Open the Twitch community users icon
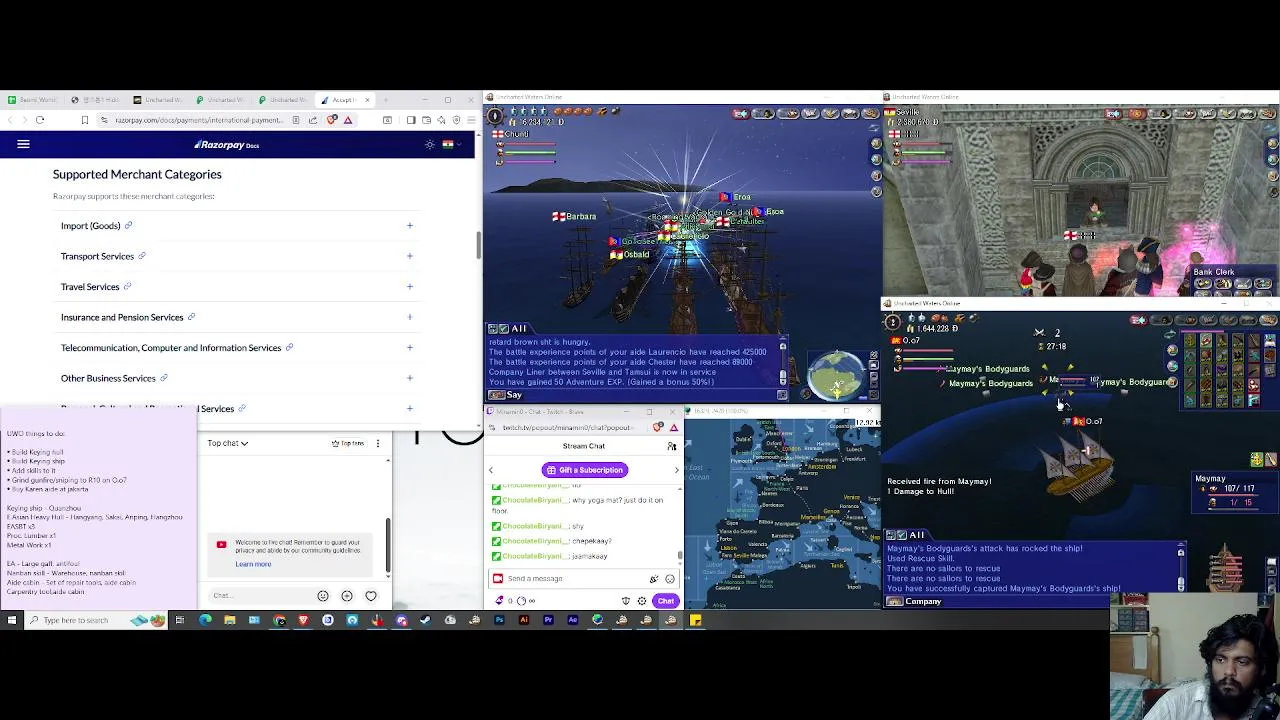Screen dimensions: 1280x720 coord(672,446)
